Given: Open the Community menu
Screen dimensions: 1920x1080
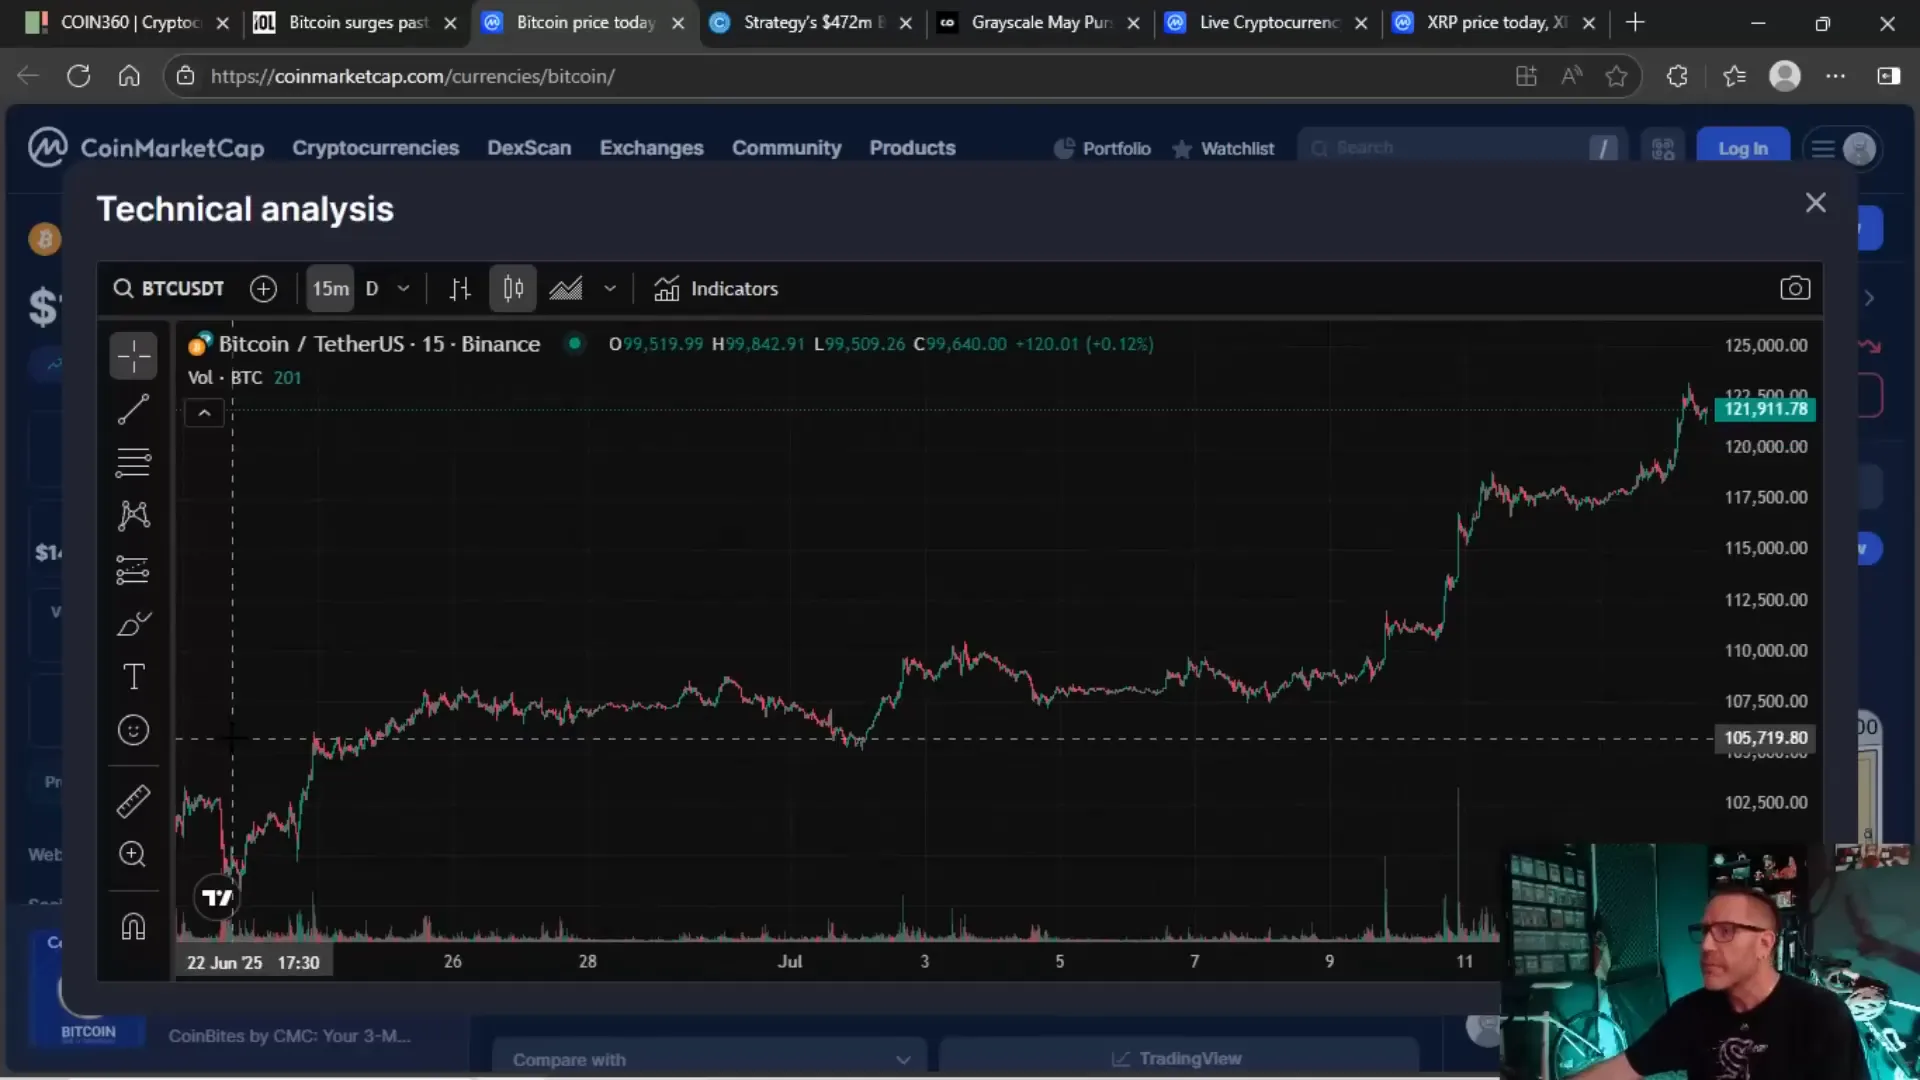Looking at the screenshot, I should point(786,148).
